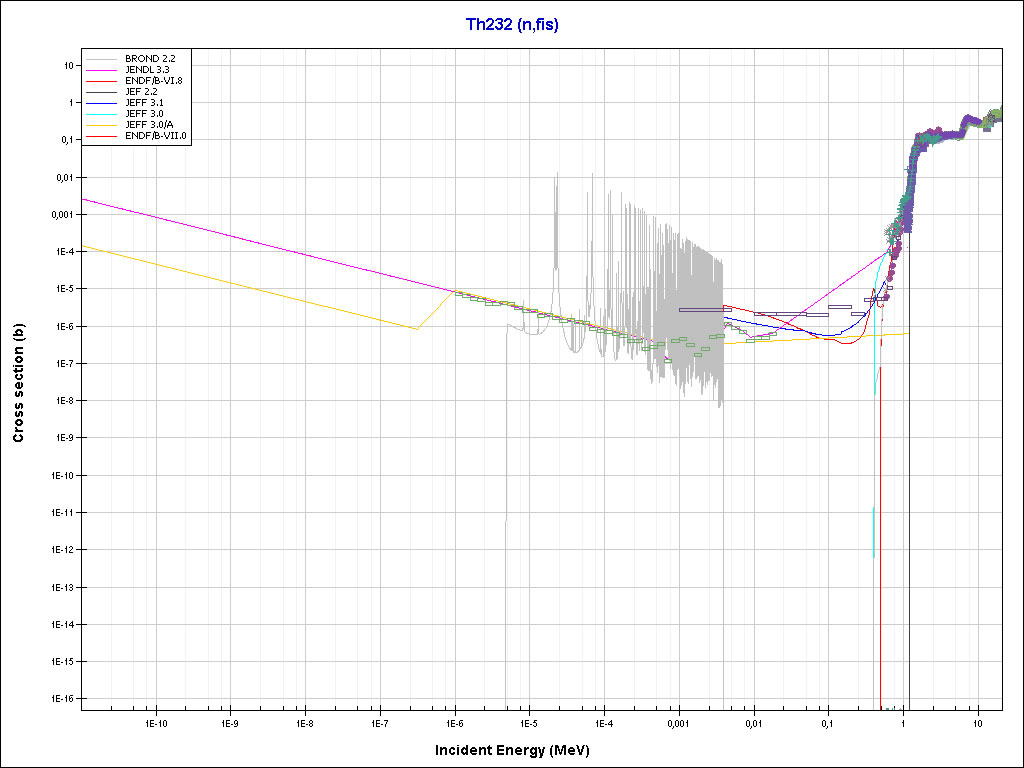Click the 1E-10 tick on the x-axis
1024x768 pixels.
155,722
